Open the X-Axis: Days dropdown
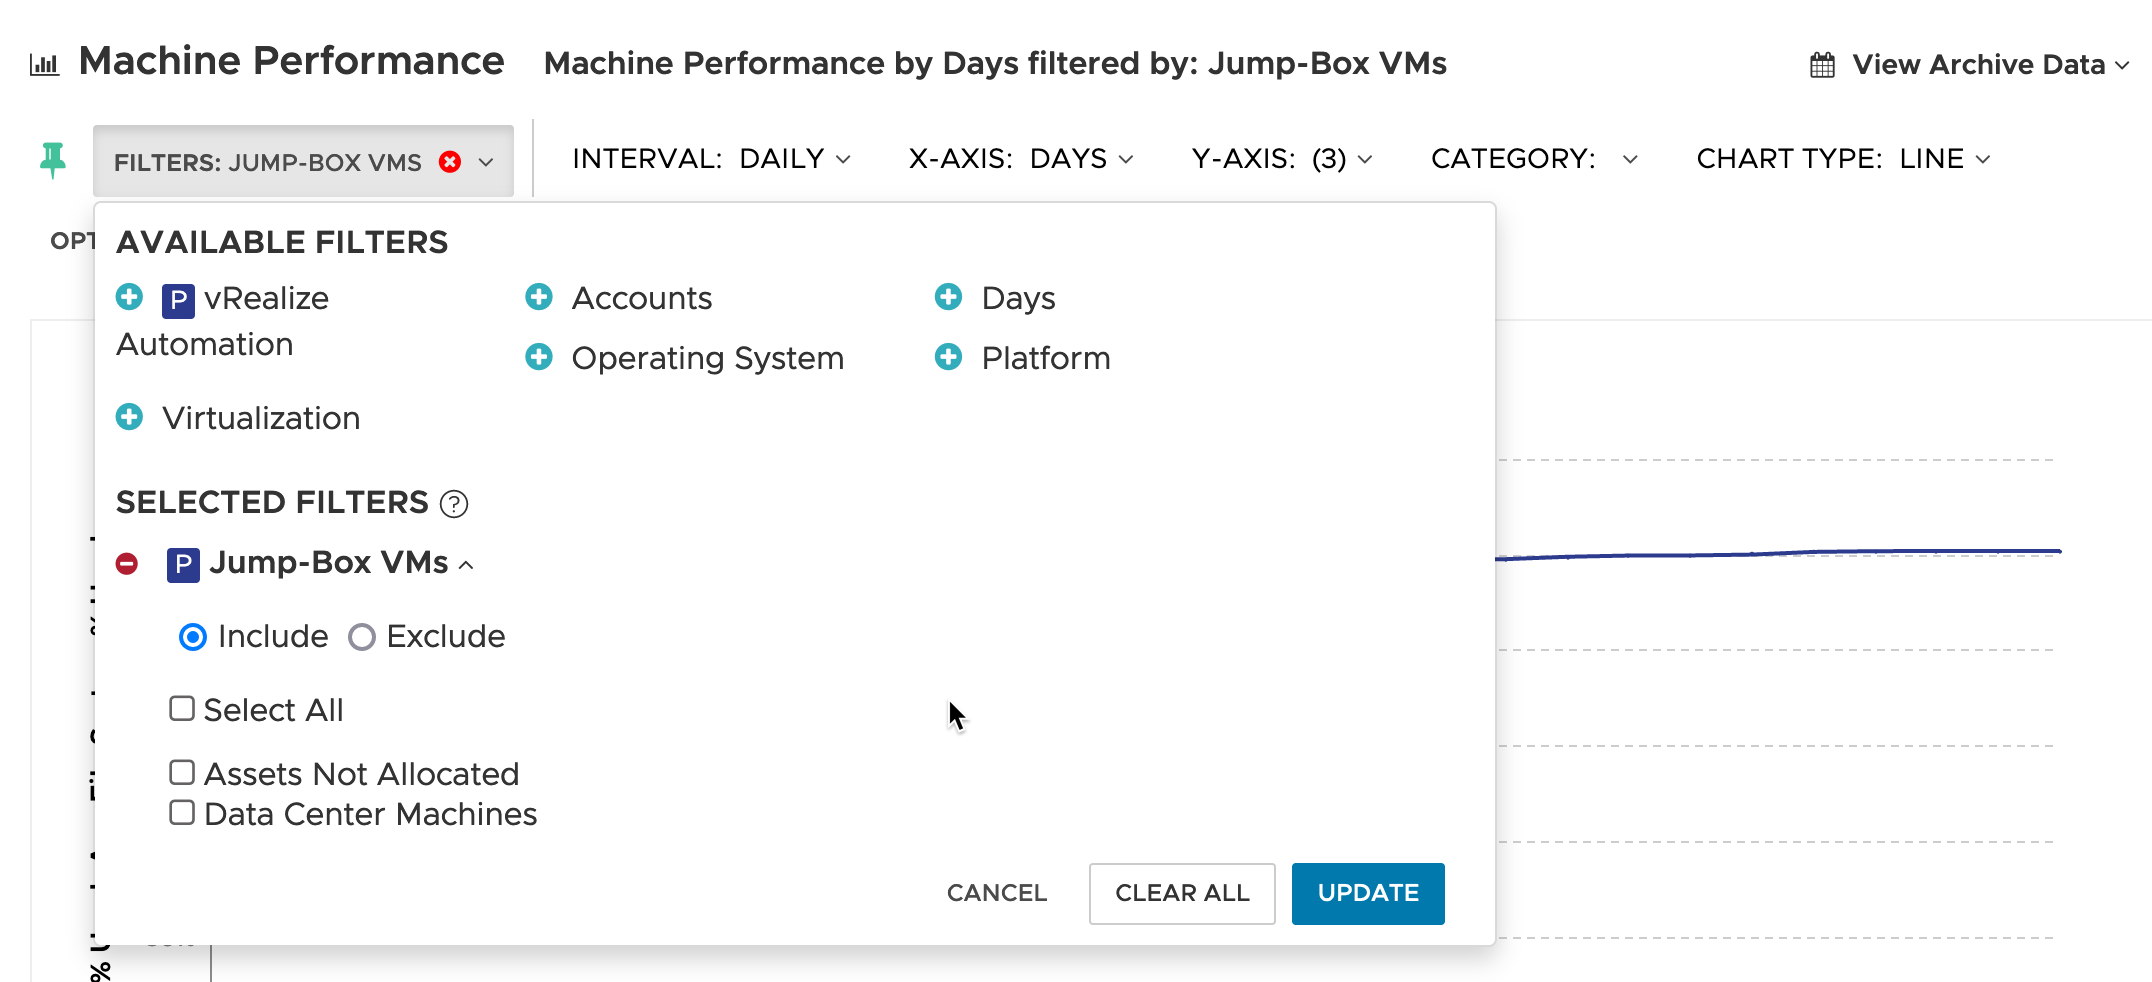This screenshot has width=2152, height=982. [1021, 159]
